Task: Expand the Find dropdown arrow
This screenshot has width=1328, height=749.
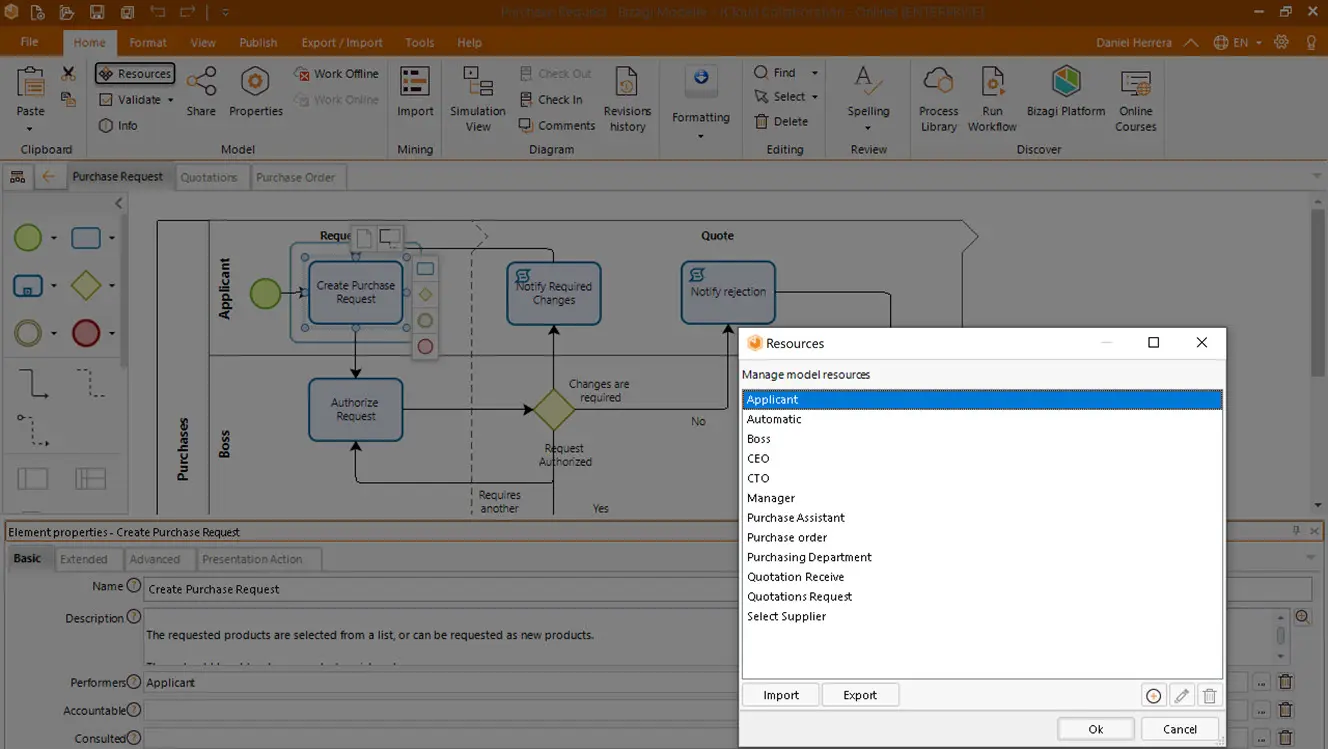Action: [x=814, y=73]
